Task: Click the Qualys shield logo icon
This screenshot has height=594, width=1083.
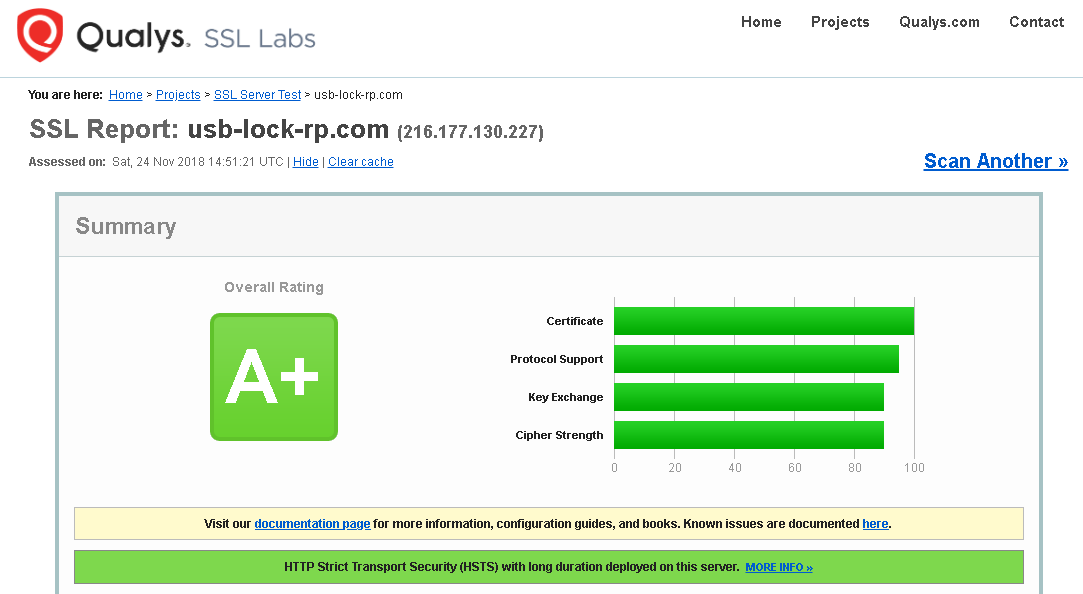Action: point(40,35)
